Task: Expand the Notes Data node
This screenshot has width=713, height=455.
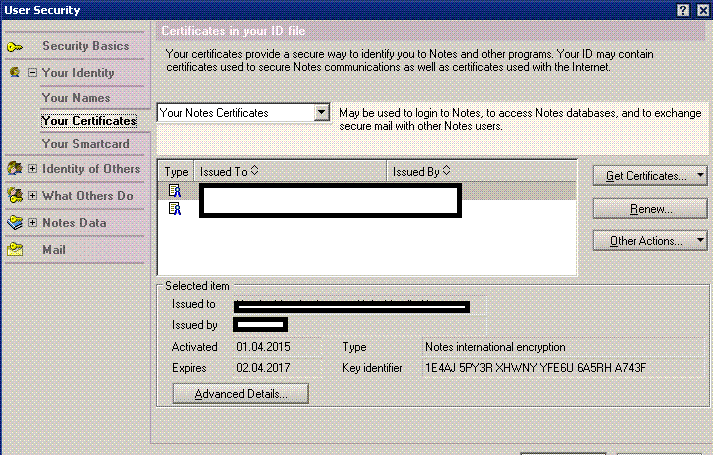Action: [32, 223]
